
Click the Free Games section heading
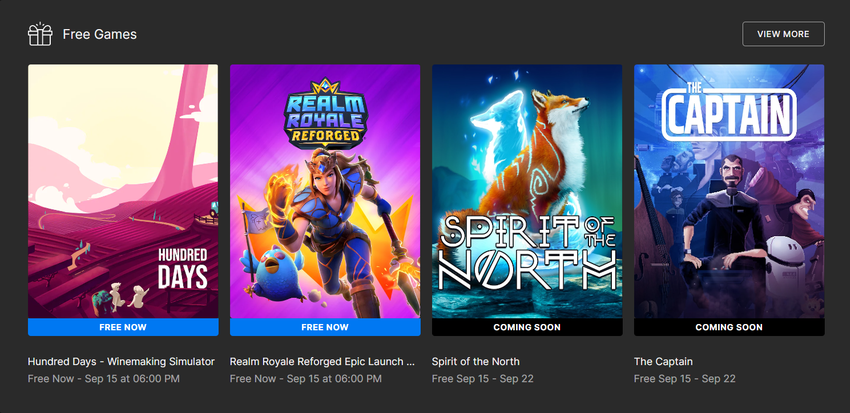pos(100,34)
